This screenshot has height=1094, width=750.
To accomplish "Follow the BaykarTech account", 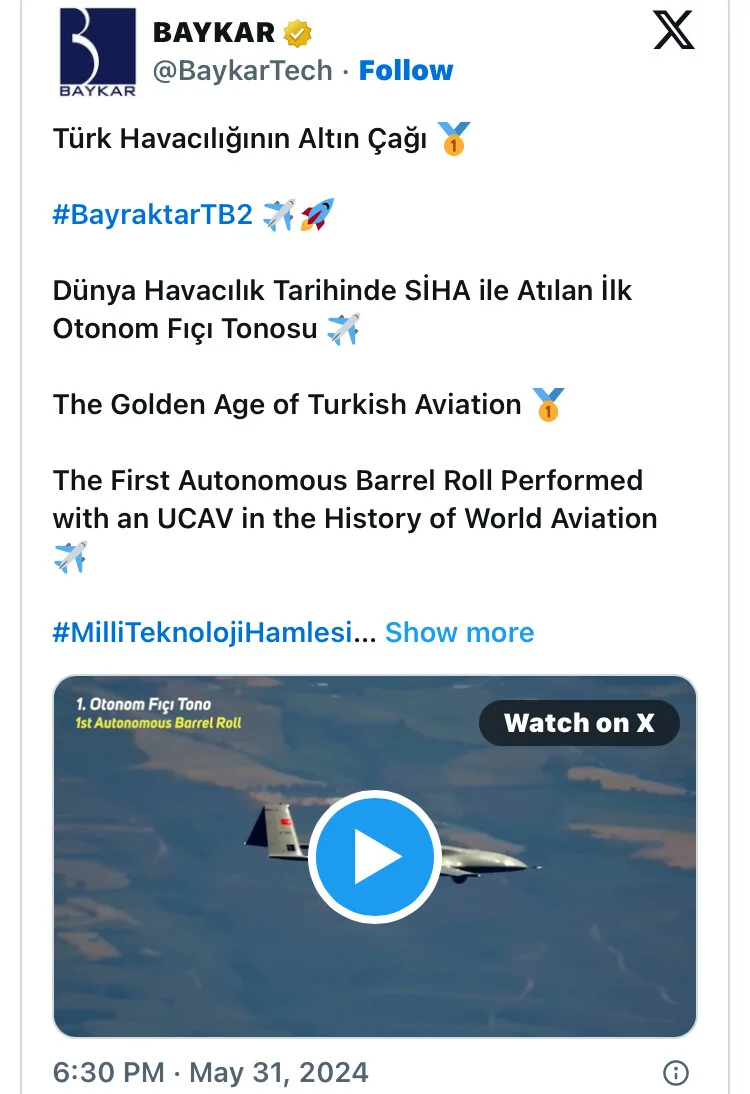I will click(406, 71).
